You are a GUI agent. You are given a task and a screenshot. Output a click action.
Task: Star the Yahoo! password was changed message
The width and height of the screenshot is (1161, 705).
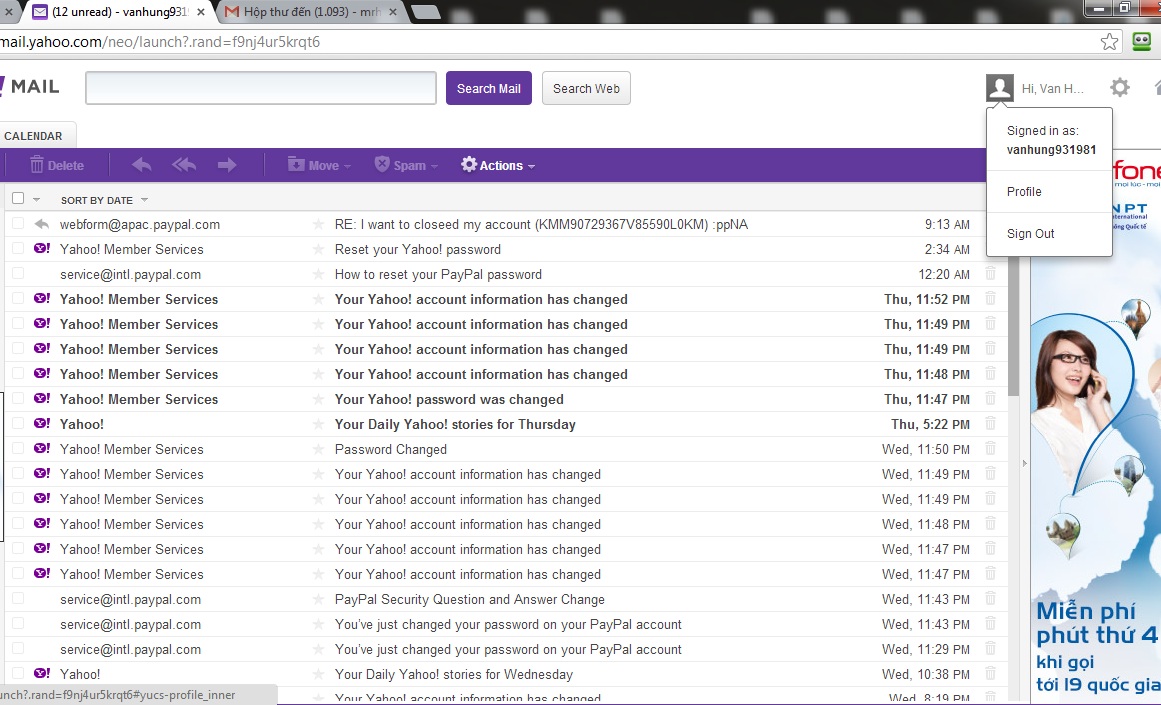(318, 399)
